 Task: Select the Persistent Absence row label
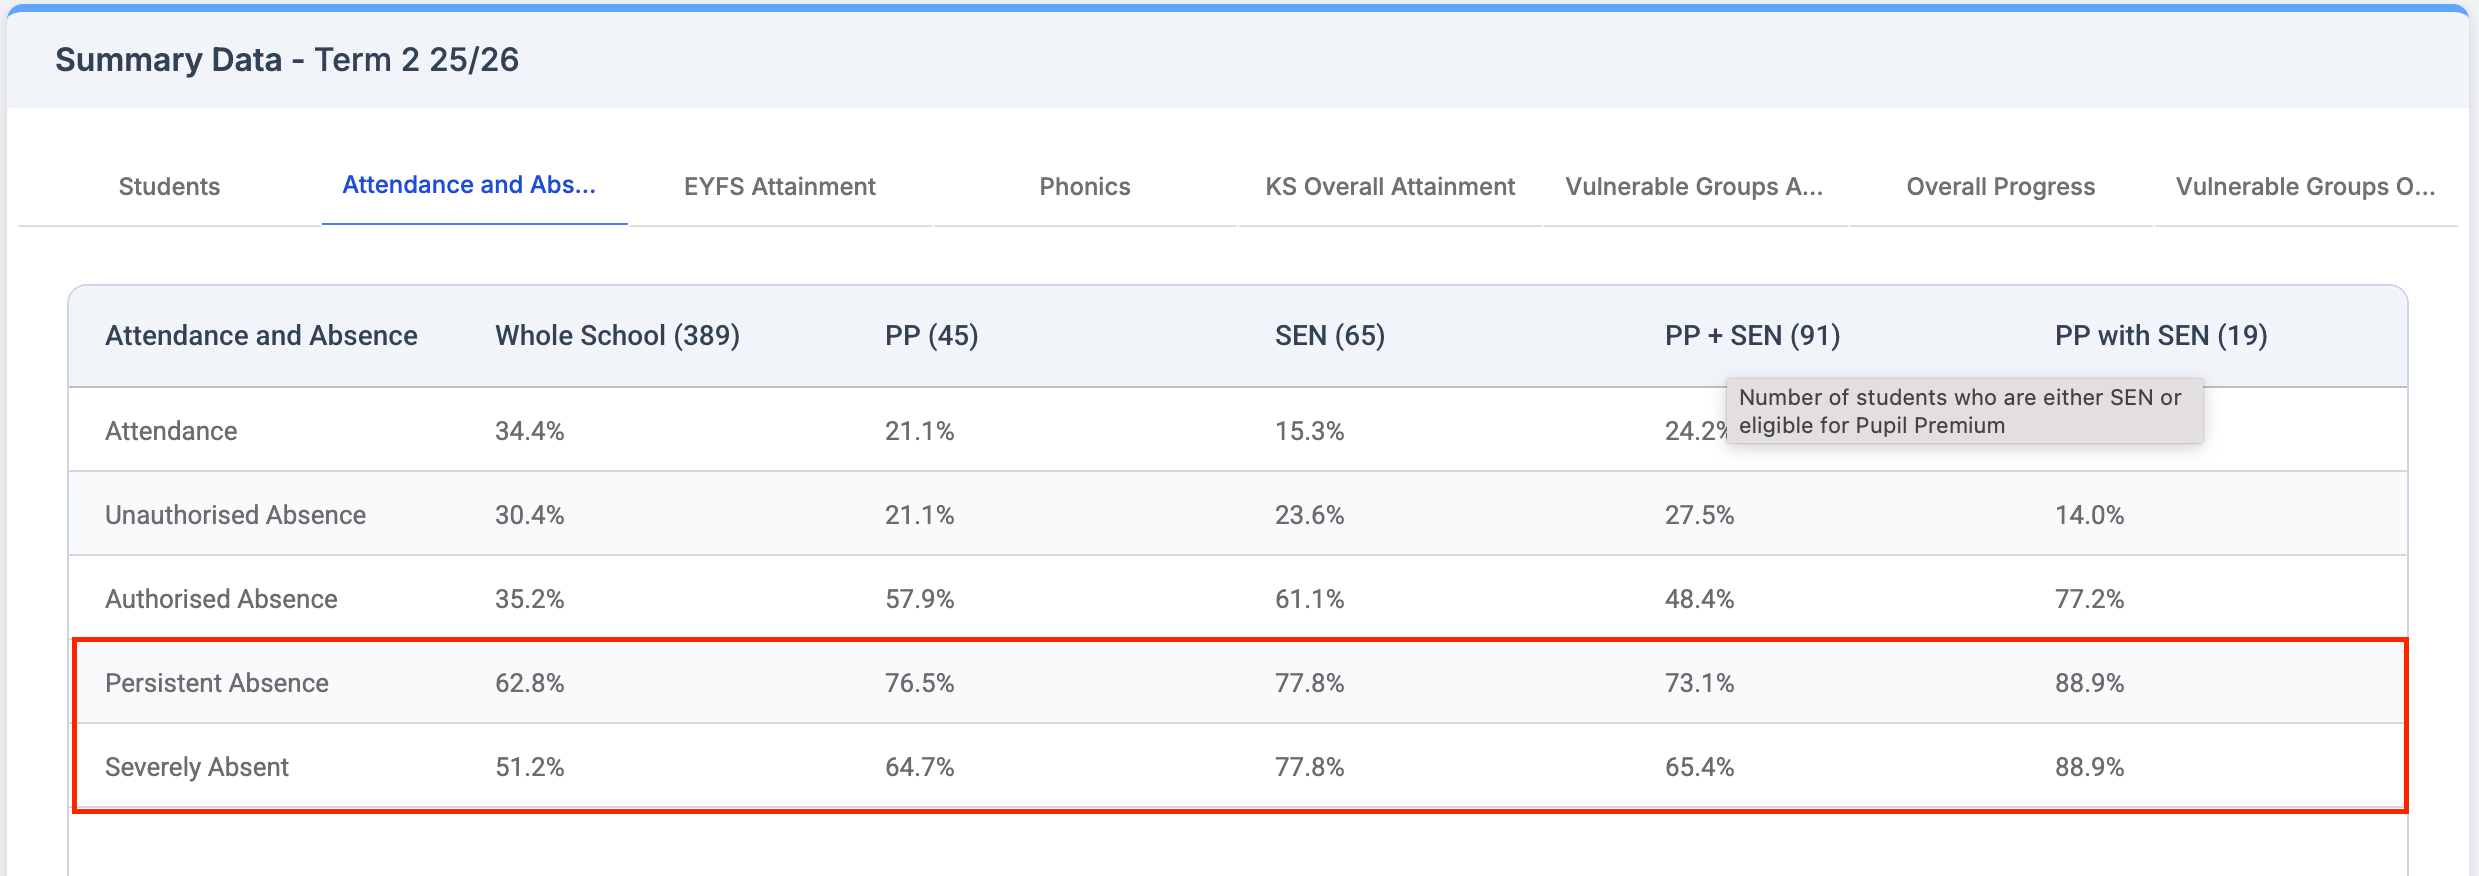click(x=217, y=683)
